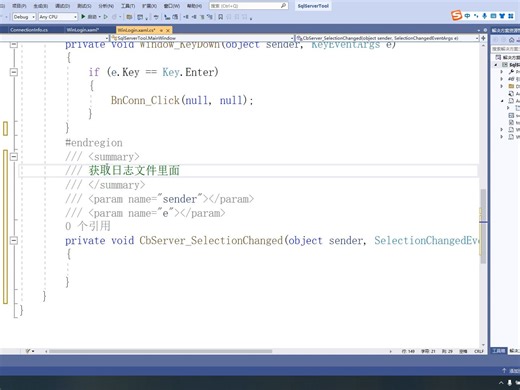Pin the WinLogin.xaml.cs tab
Viewport: 520px width, 390px height.
click(162, 30)
